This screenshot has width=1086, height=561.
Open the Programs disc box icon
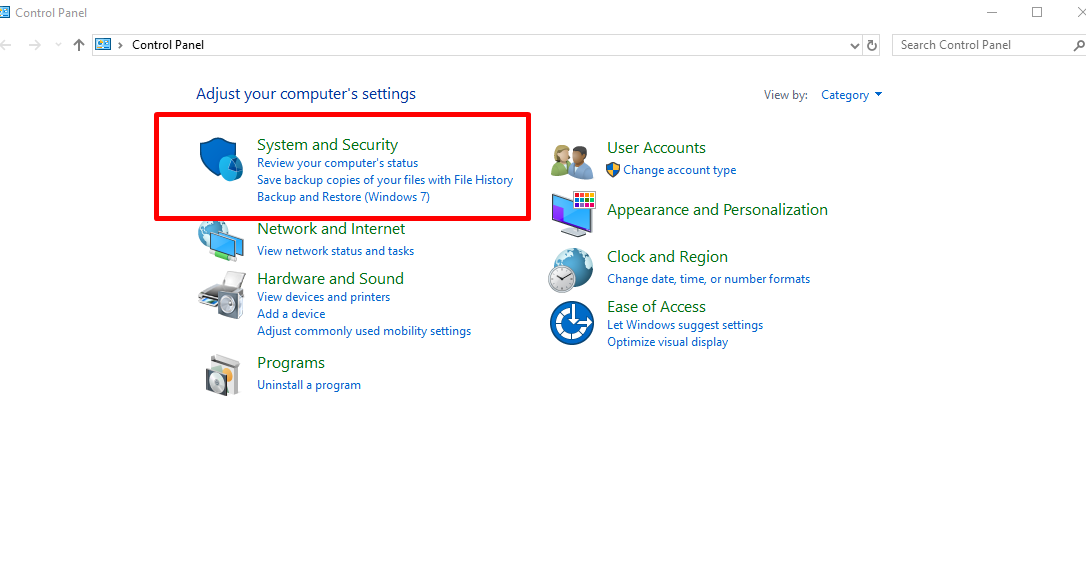[x=224, y=375]
